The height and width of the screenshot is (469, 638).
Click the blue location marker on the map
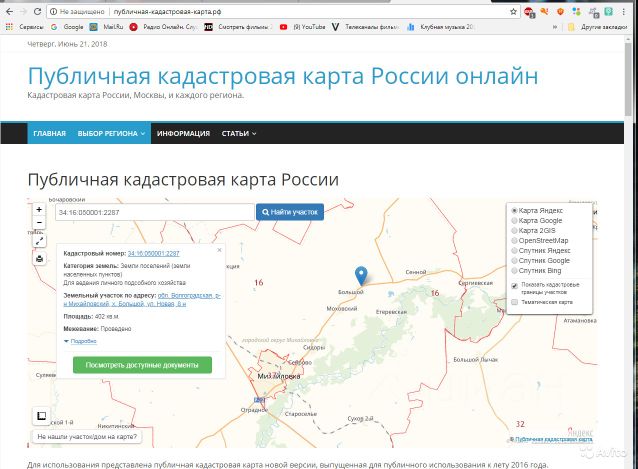click(361, 276)
